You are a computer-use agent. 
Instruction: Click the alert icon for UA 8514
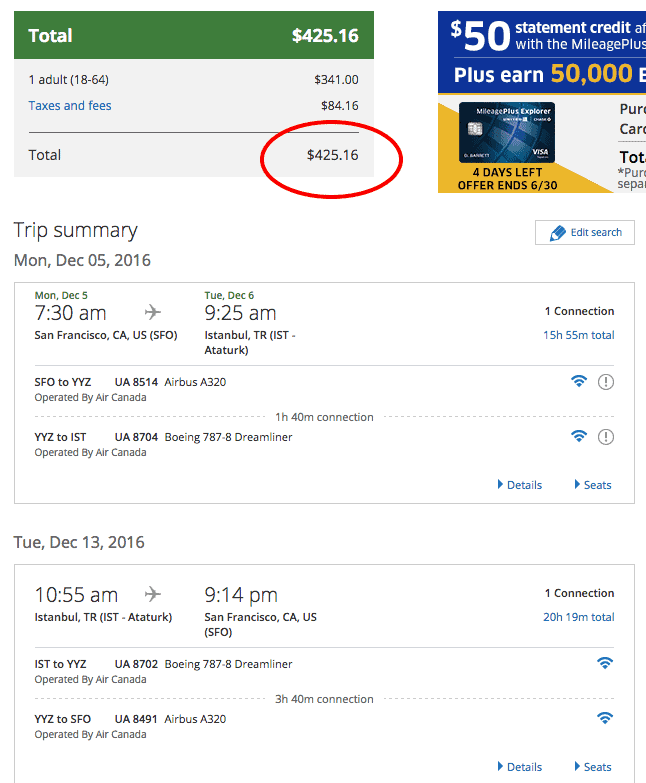(x=606, y=382)
